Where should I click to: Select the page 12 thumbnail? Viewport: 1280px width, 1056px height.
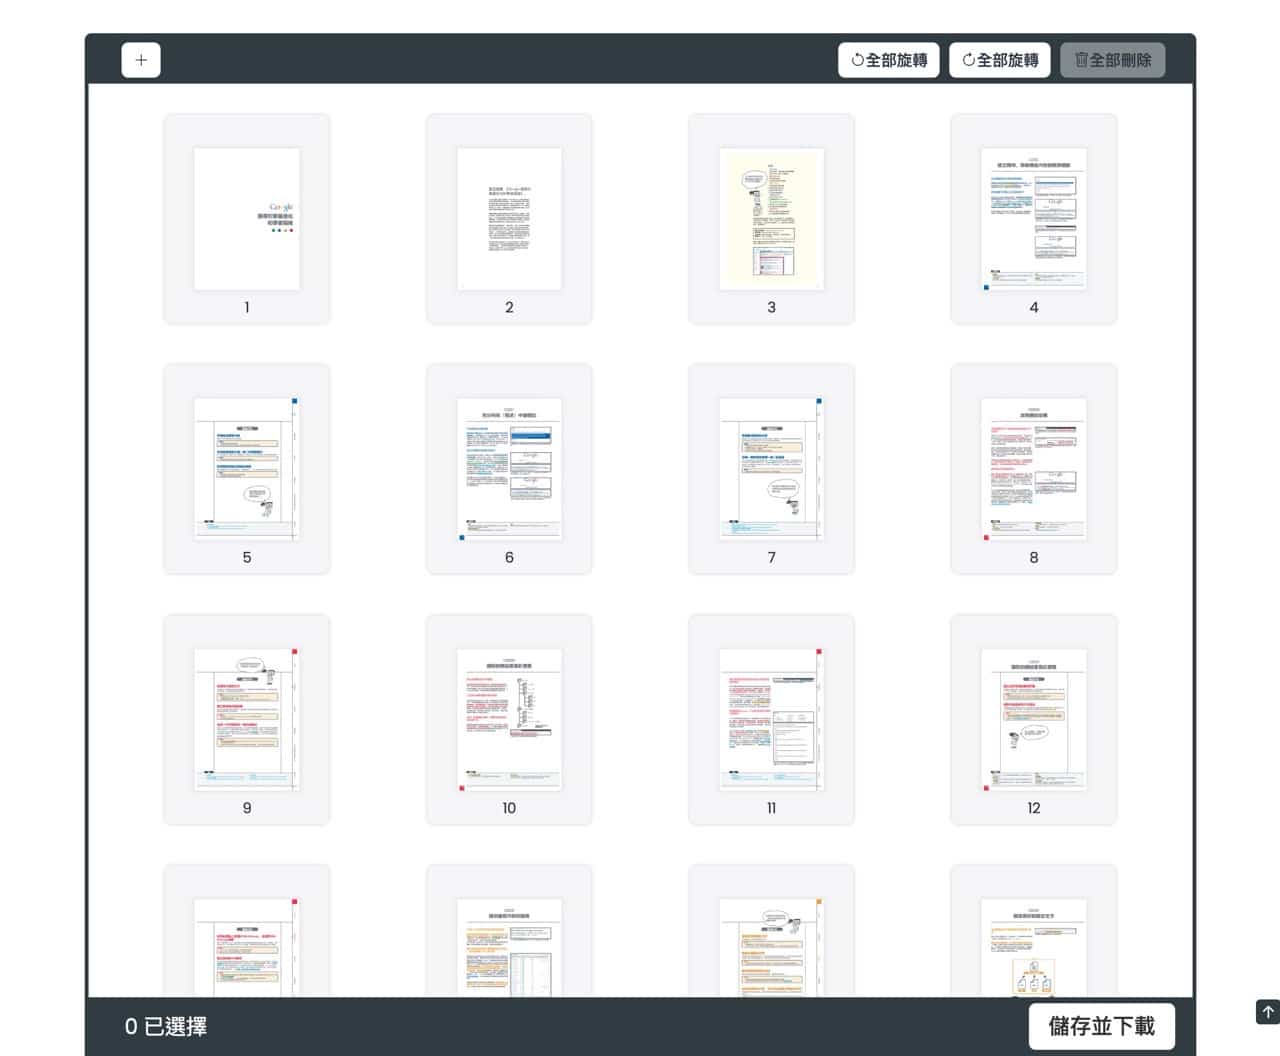click(1032, 718)
